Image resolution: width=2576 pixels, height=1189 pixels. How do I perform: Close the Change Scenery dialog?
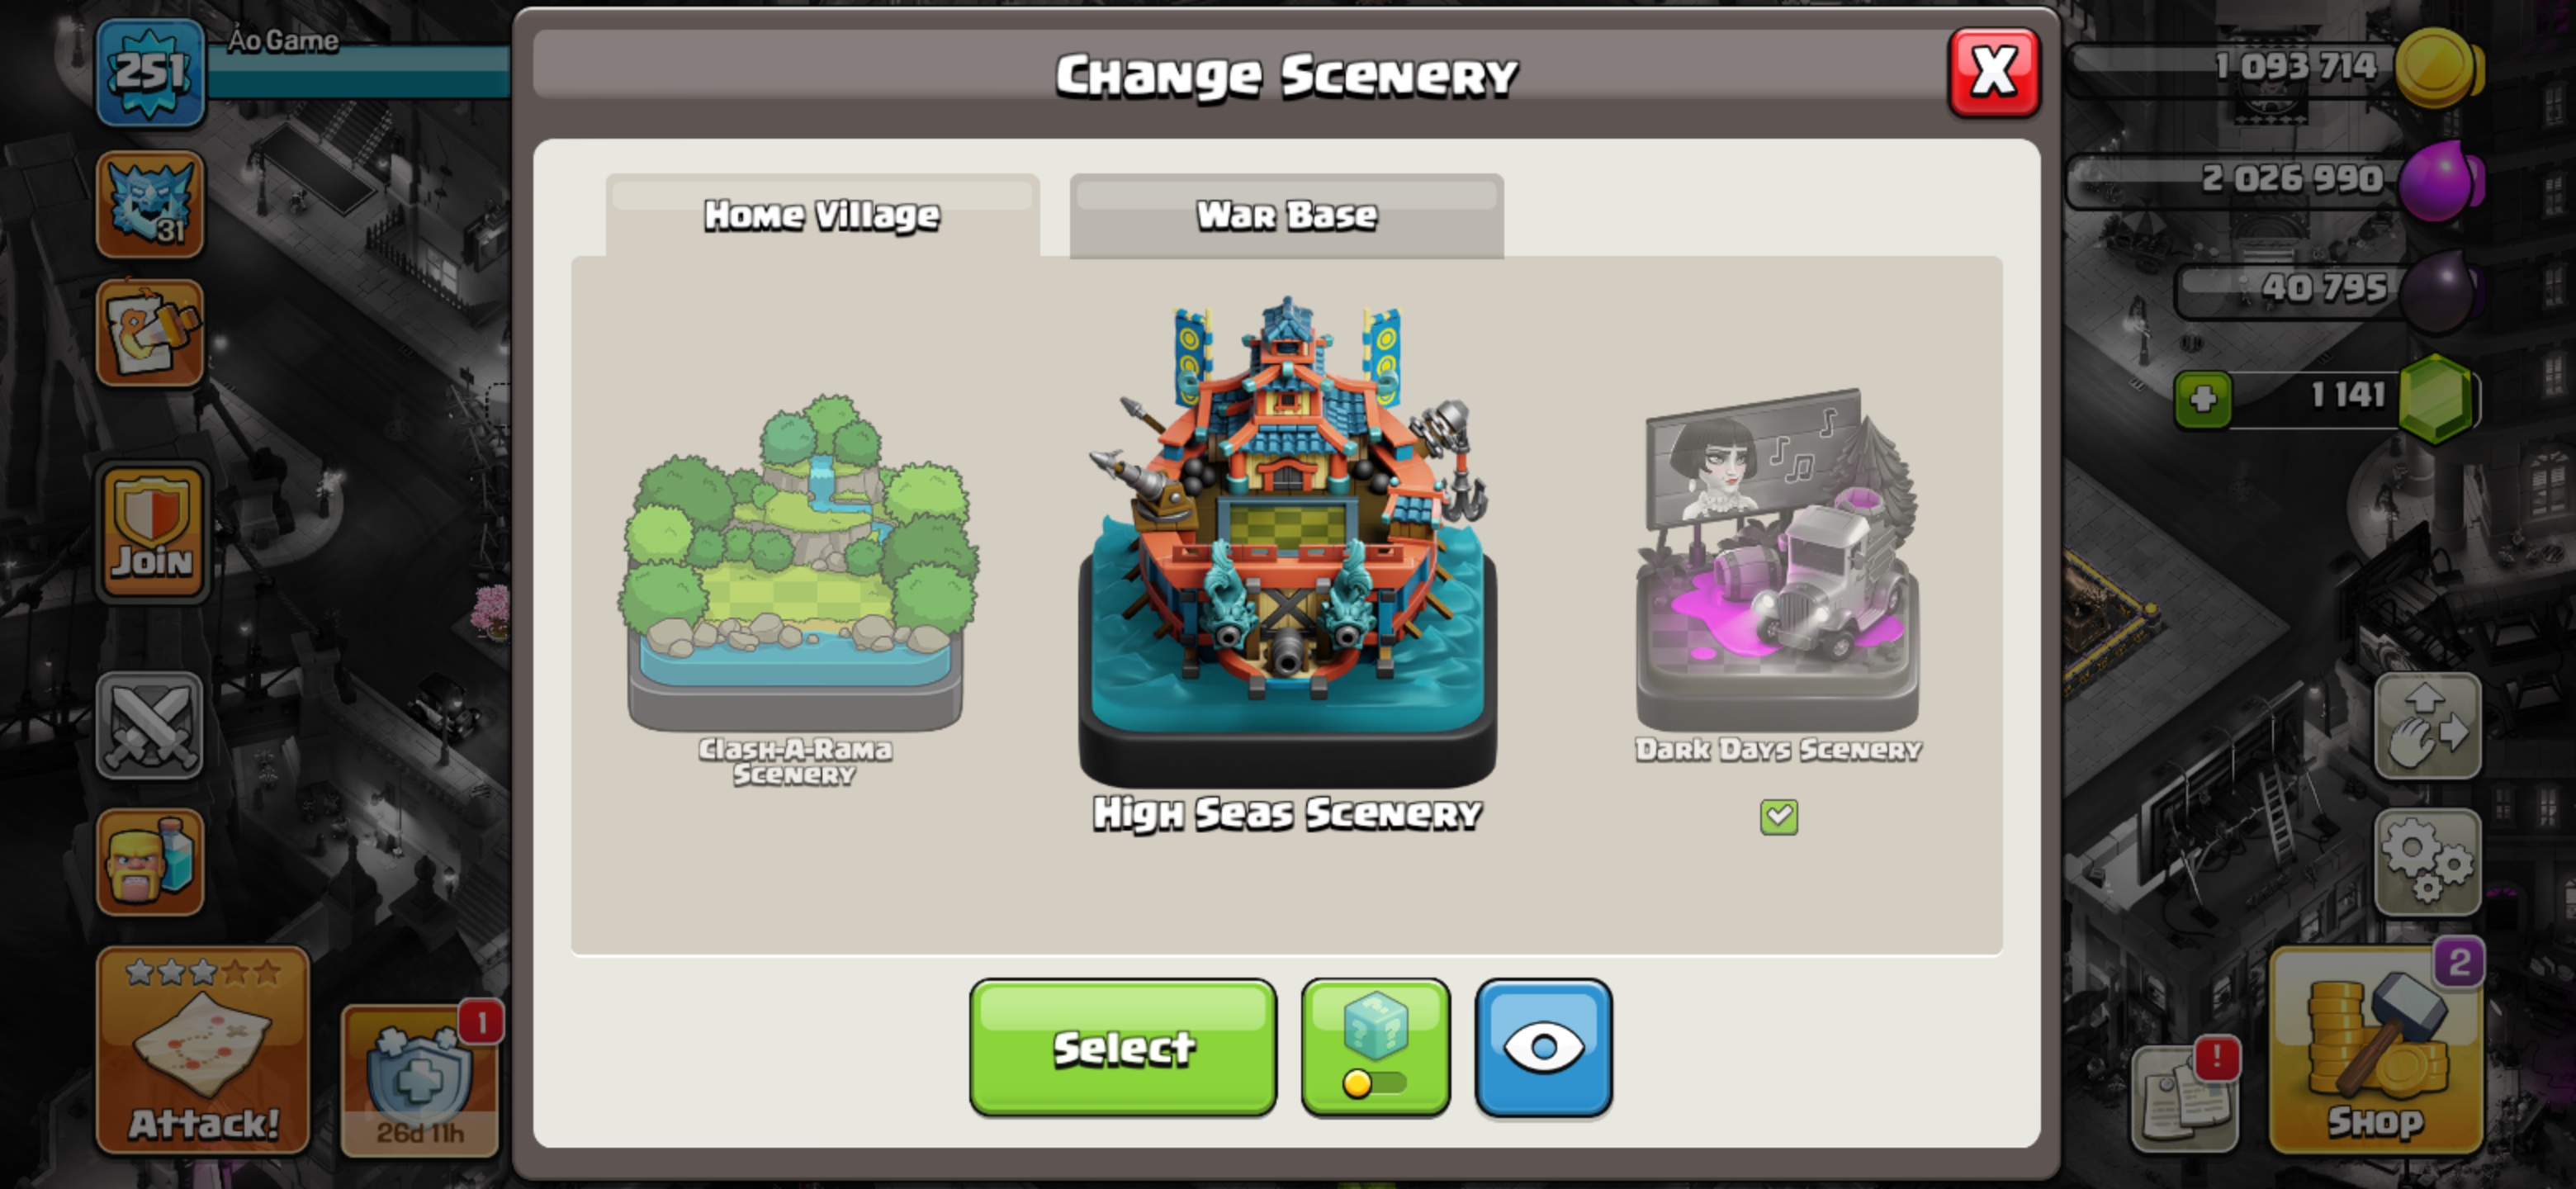point(1993,72)
